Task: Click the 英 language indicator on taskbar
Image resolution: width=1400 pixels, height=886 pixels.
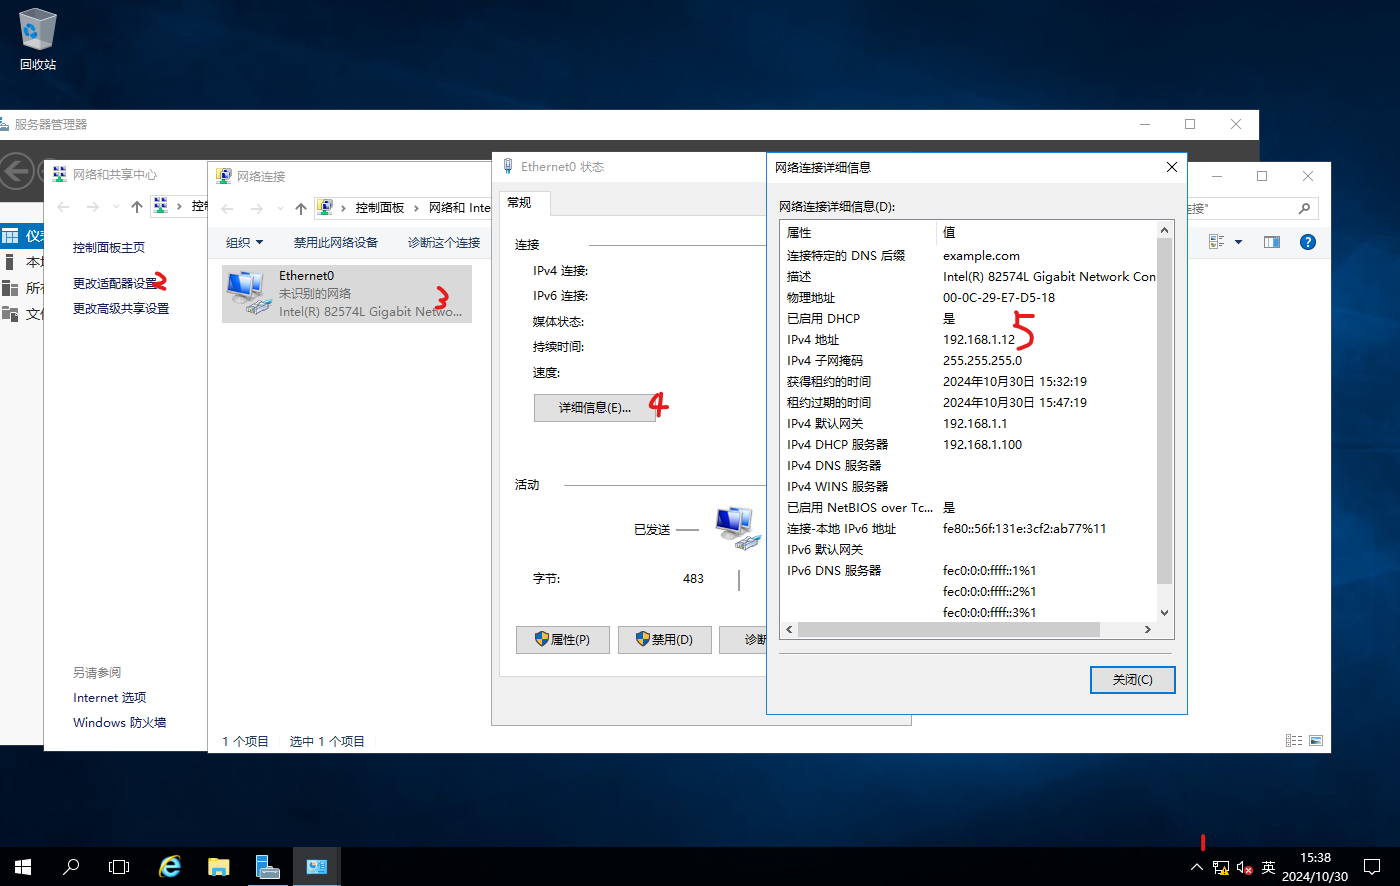Action: 1266,867
